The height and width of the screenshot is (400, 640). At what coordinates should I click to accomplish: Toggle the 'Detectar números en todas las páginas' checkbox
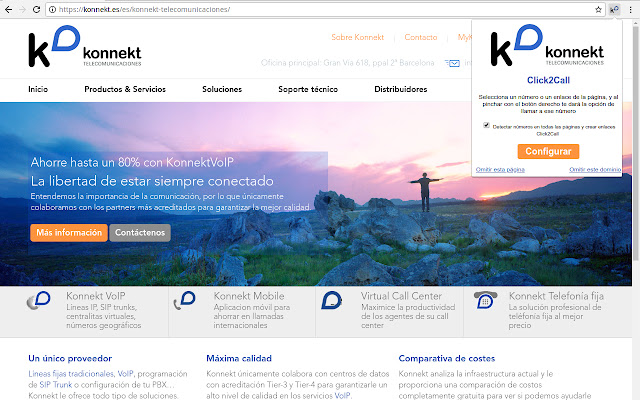[486, 125]
